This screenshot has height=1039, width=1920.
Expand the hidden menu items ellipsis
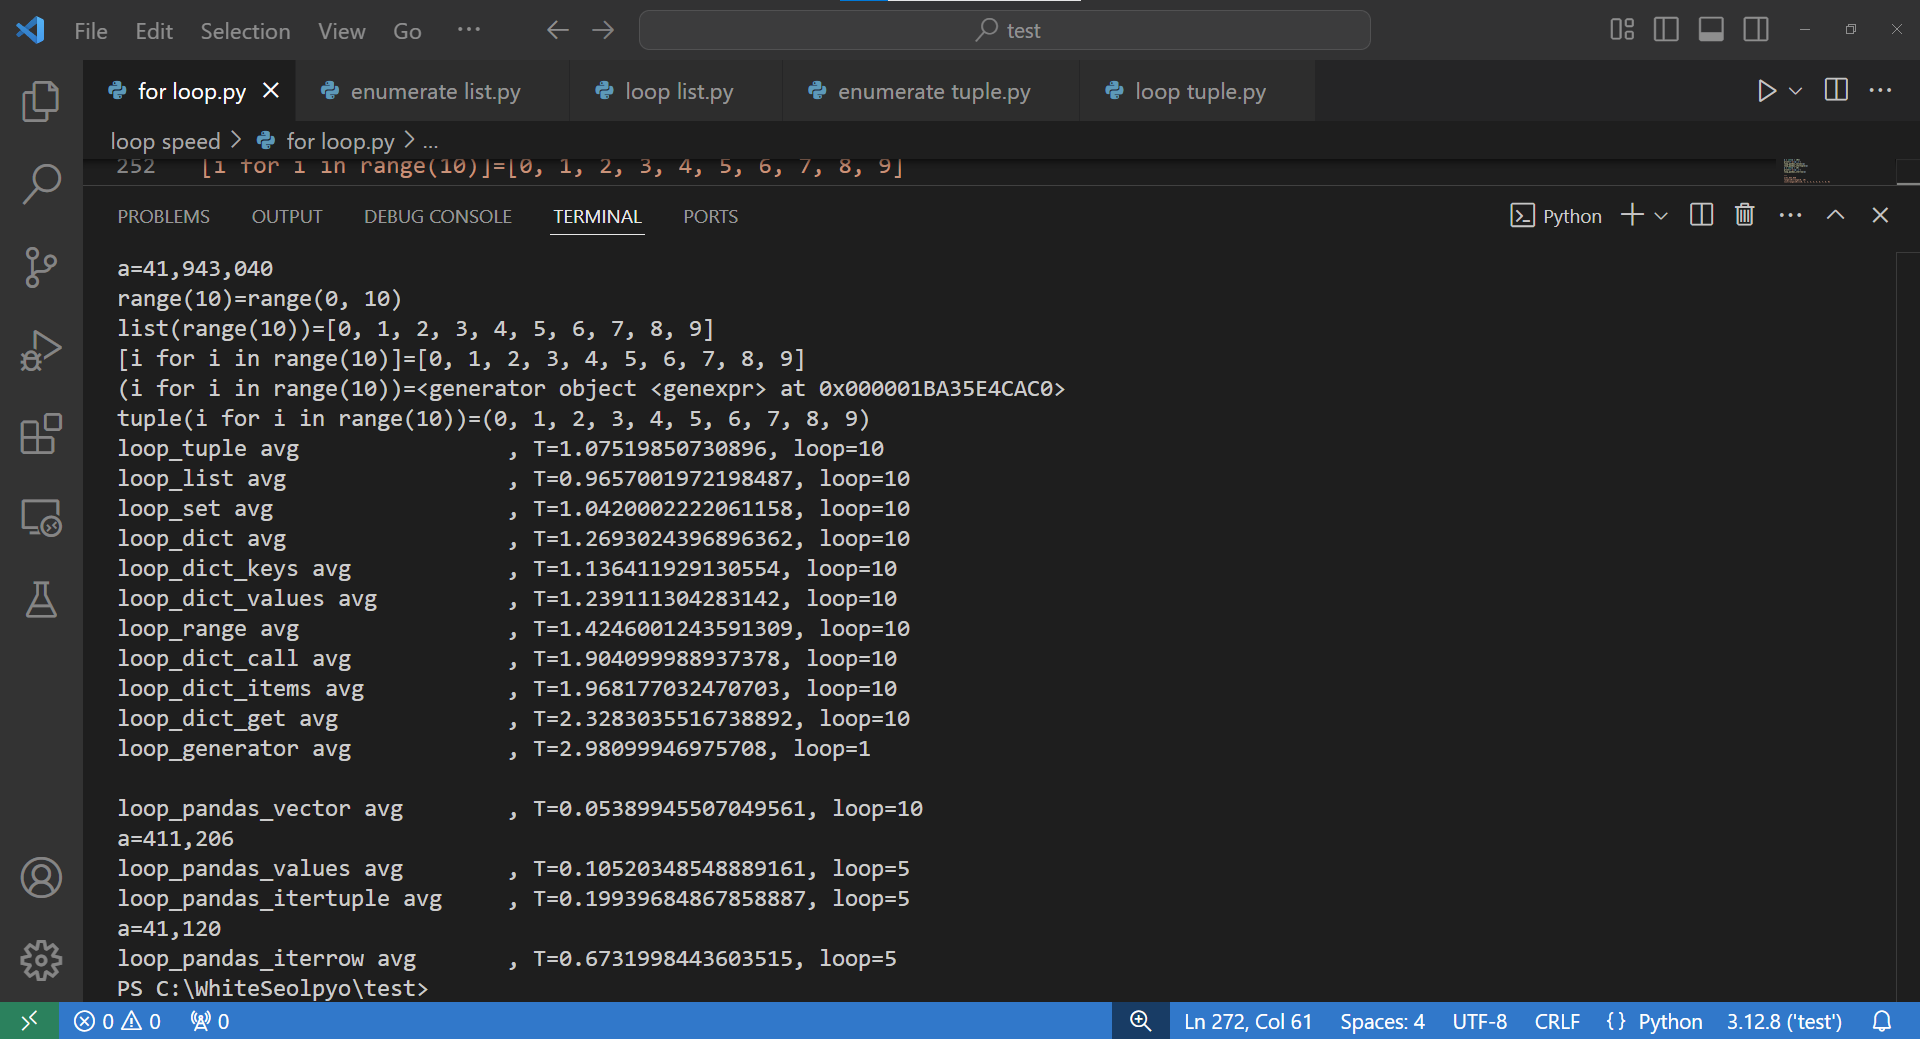(x=469, y=30)
